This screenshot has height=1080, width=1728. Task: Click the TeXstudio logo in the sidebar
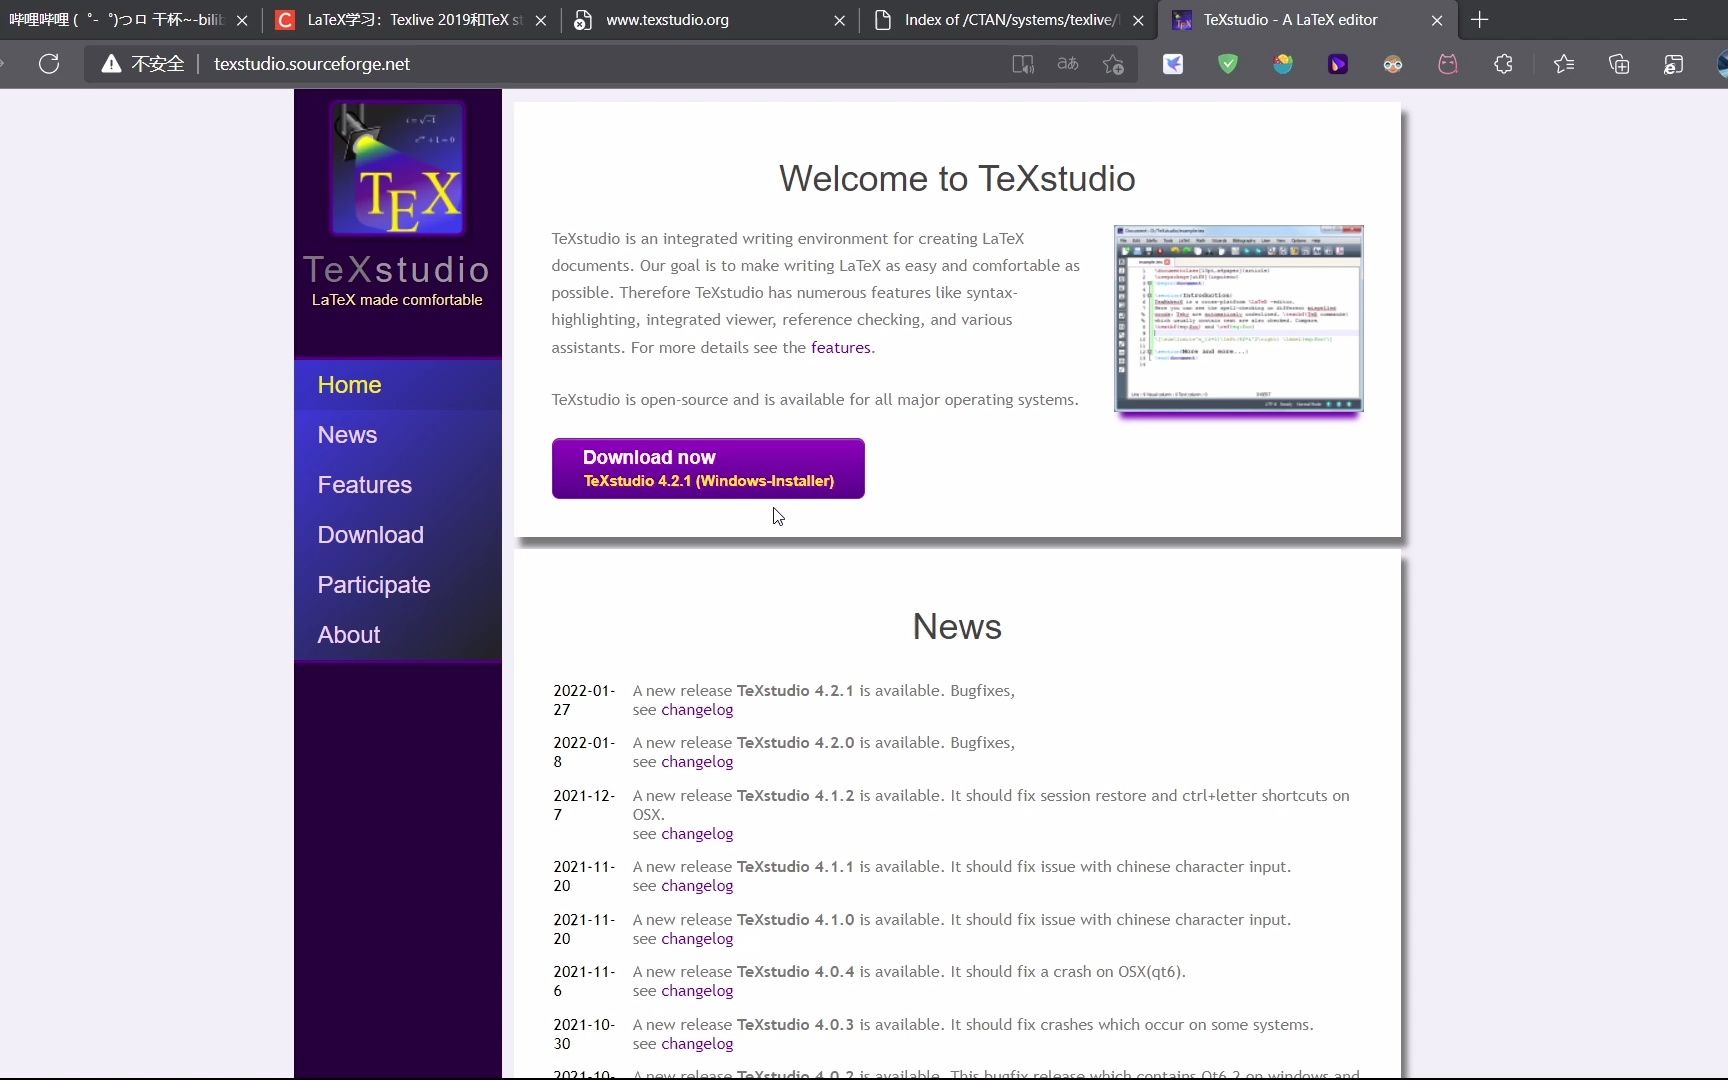coord(398,168)
